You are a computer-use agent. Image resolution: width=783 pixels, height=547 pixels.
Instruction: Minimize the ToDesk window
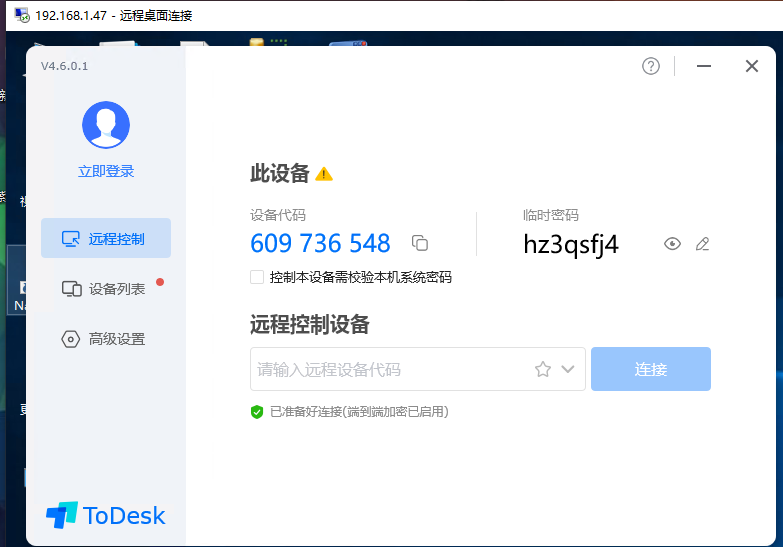[704, 66]
